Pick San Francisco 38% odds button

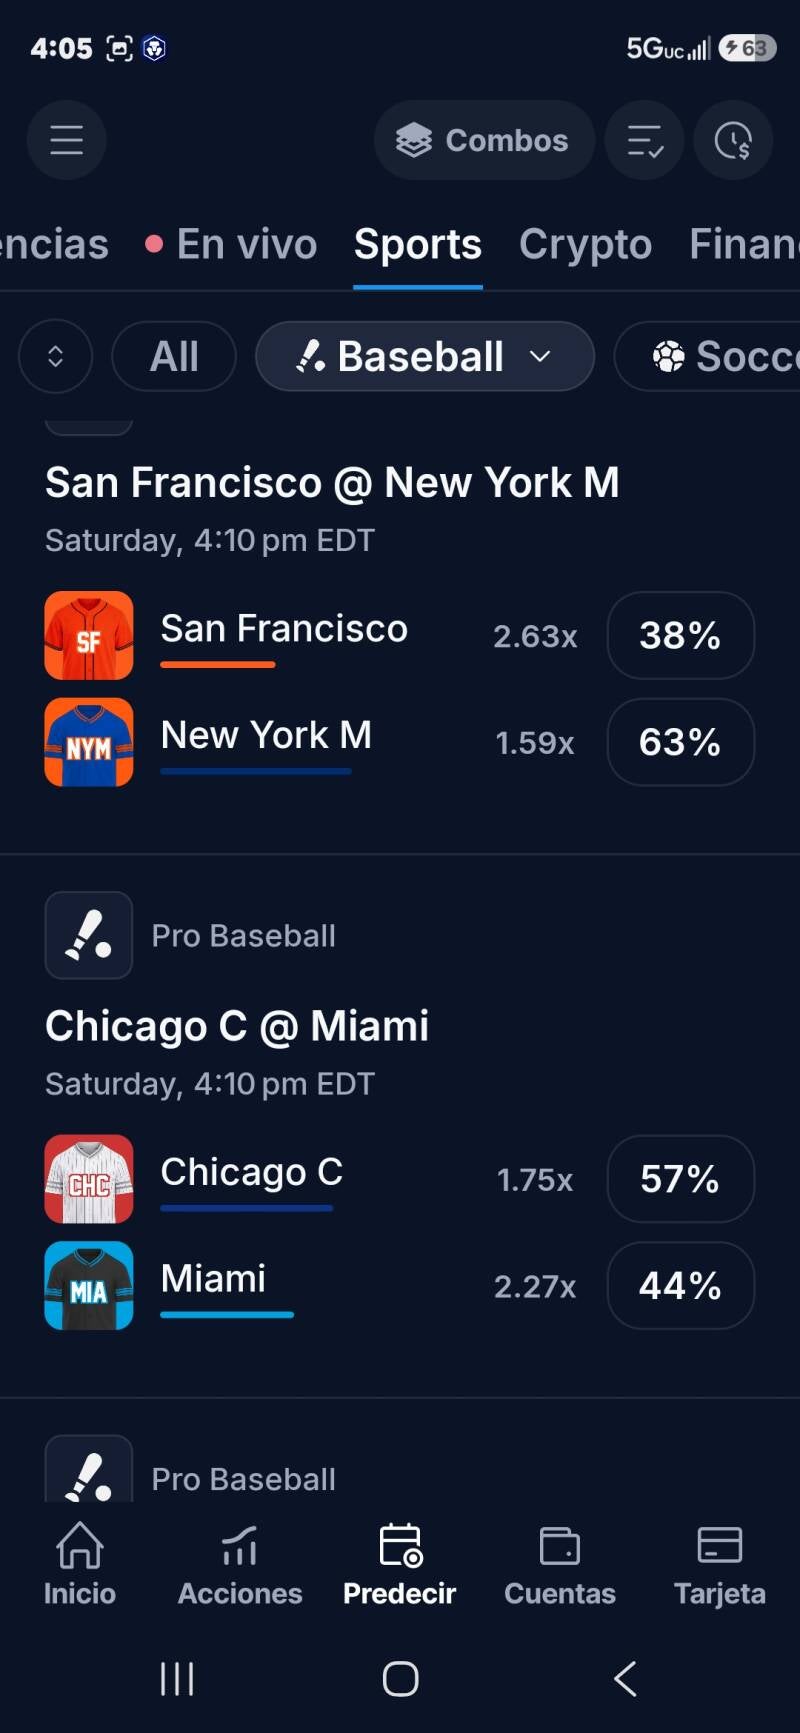(x=680, y=636)
